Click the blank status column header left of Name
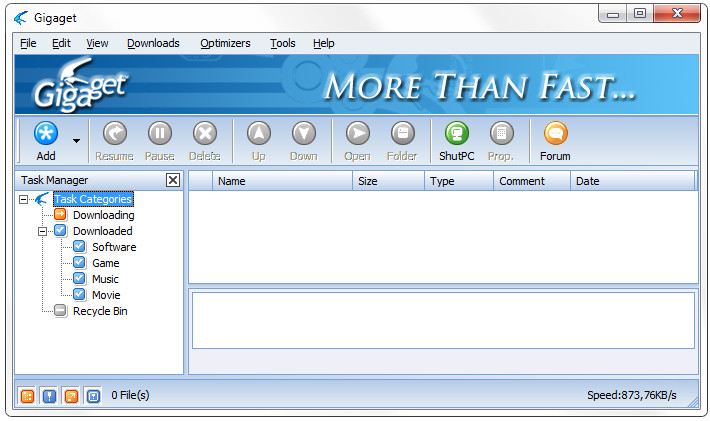710x421 pixels. pos(201,181)
